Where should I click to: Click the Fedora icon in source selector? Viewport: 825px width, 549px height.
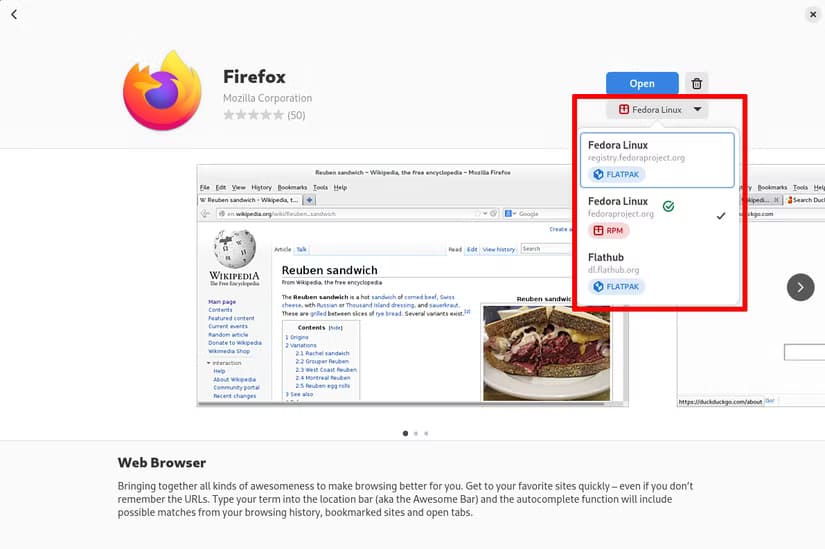coord(624,109)
